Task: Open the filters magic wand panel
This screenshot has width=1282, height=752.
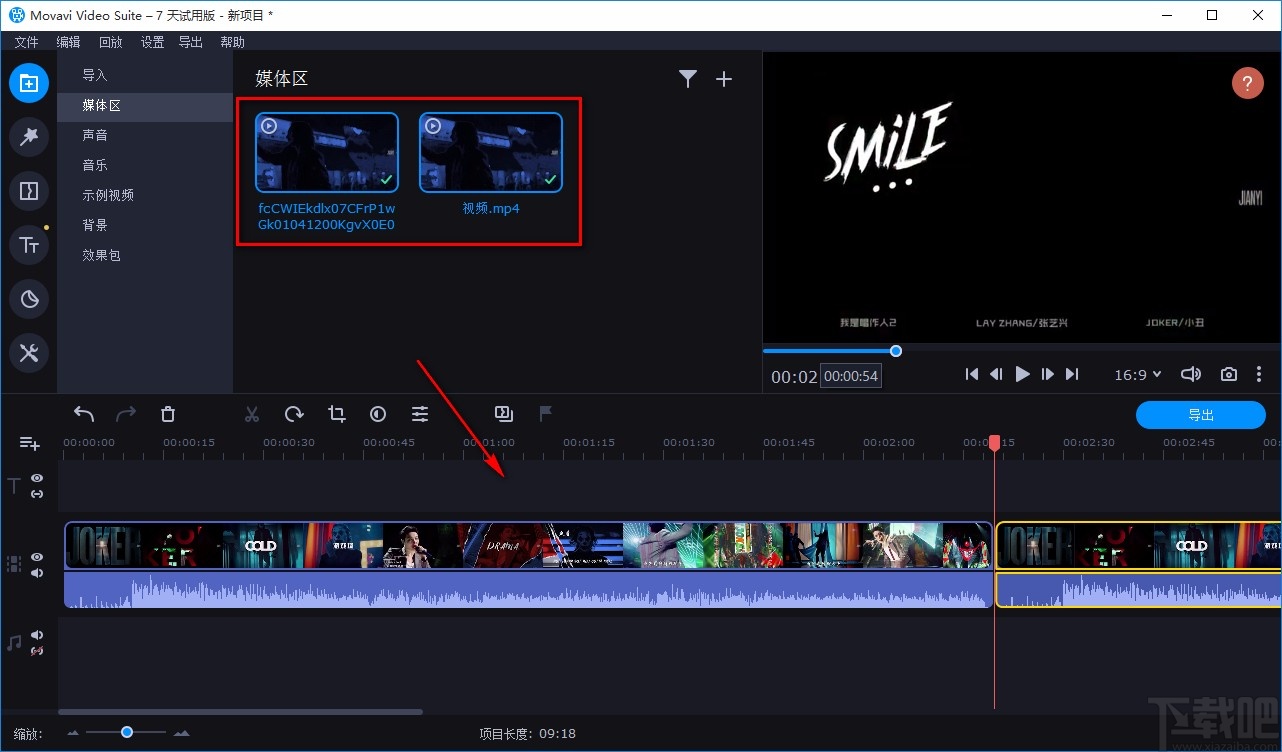Action: (x=29, y=137)
